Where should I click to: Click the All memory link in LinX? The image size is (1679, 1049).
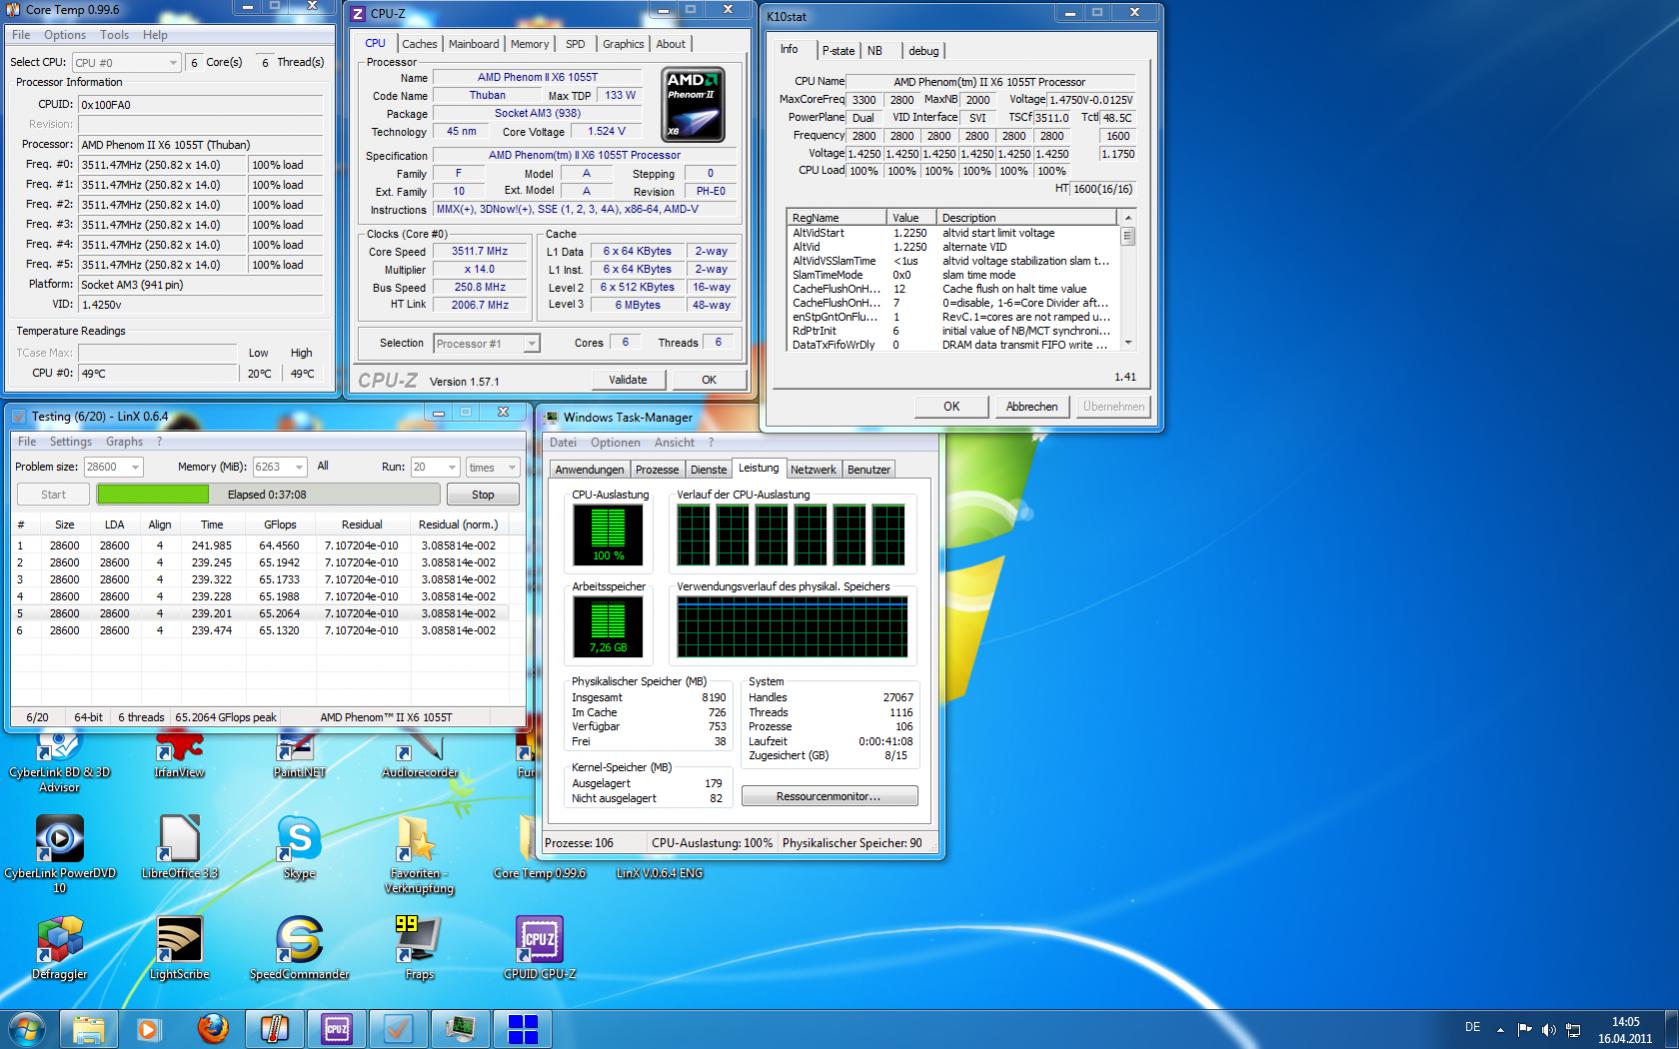pyautogui.click(x=323, y=466)
